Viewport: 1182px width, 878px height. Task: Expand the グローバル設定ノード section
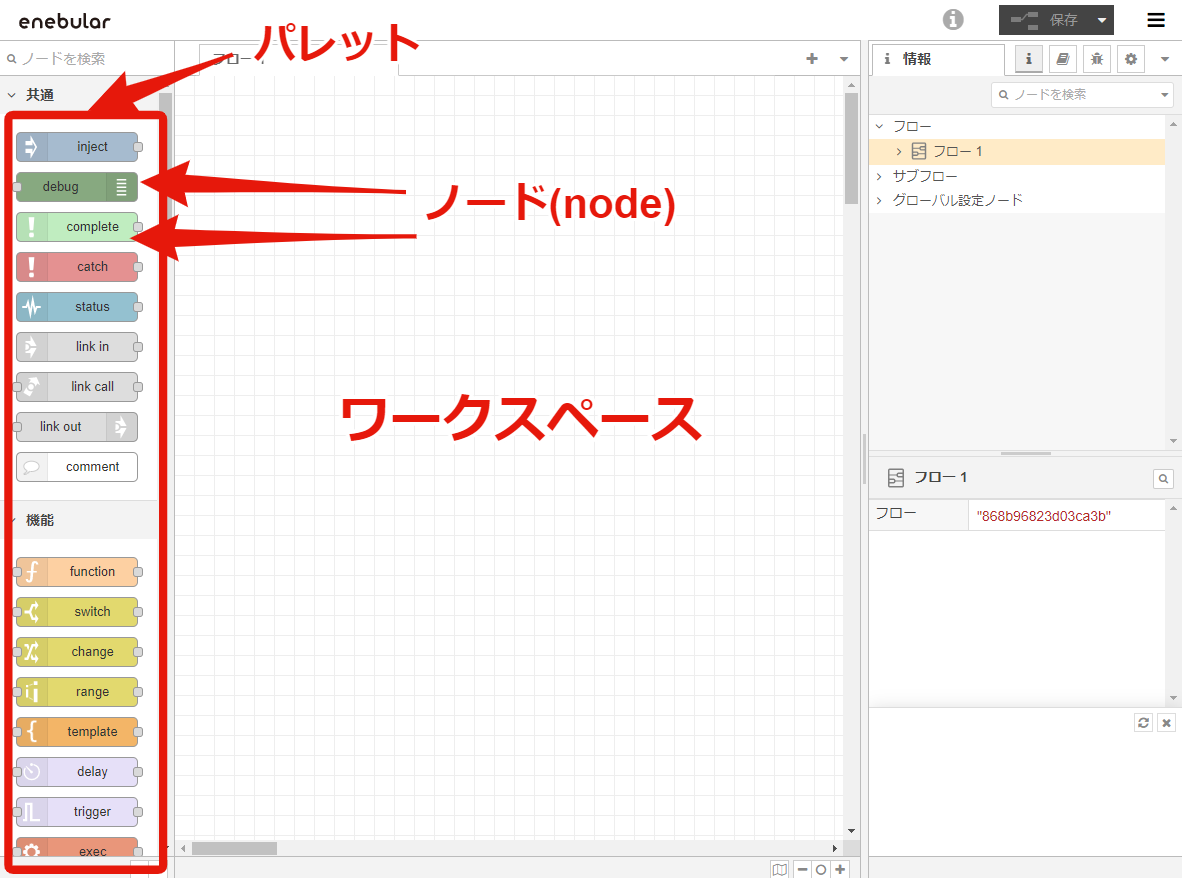click(879, 200)
